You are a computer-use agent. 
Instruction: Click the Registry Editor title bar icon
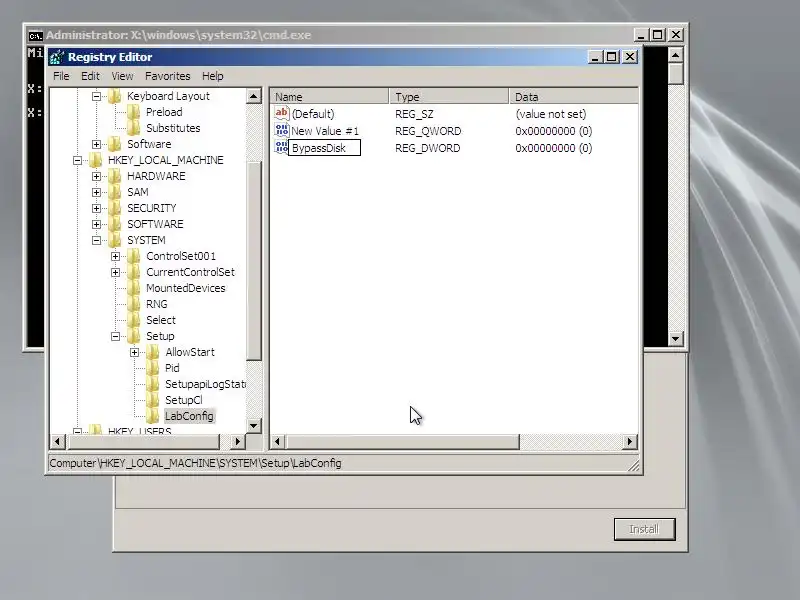[x=57, y=57]
